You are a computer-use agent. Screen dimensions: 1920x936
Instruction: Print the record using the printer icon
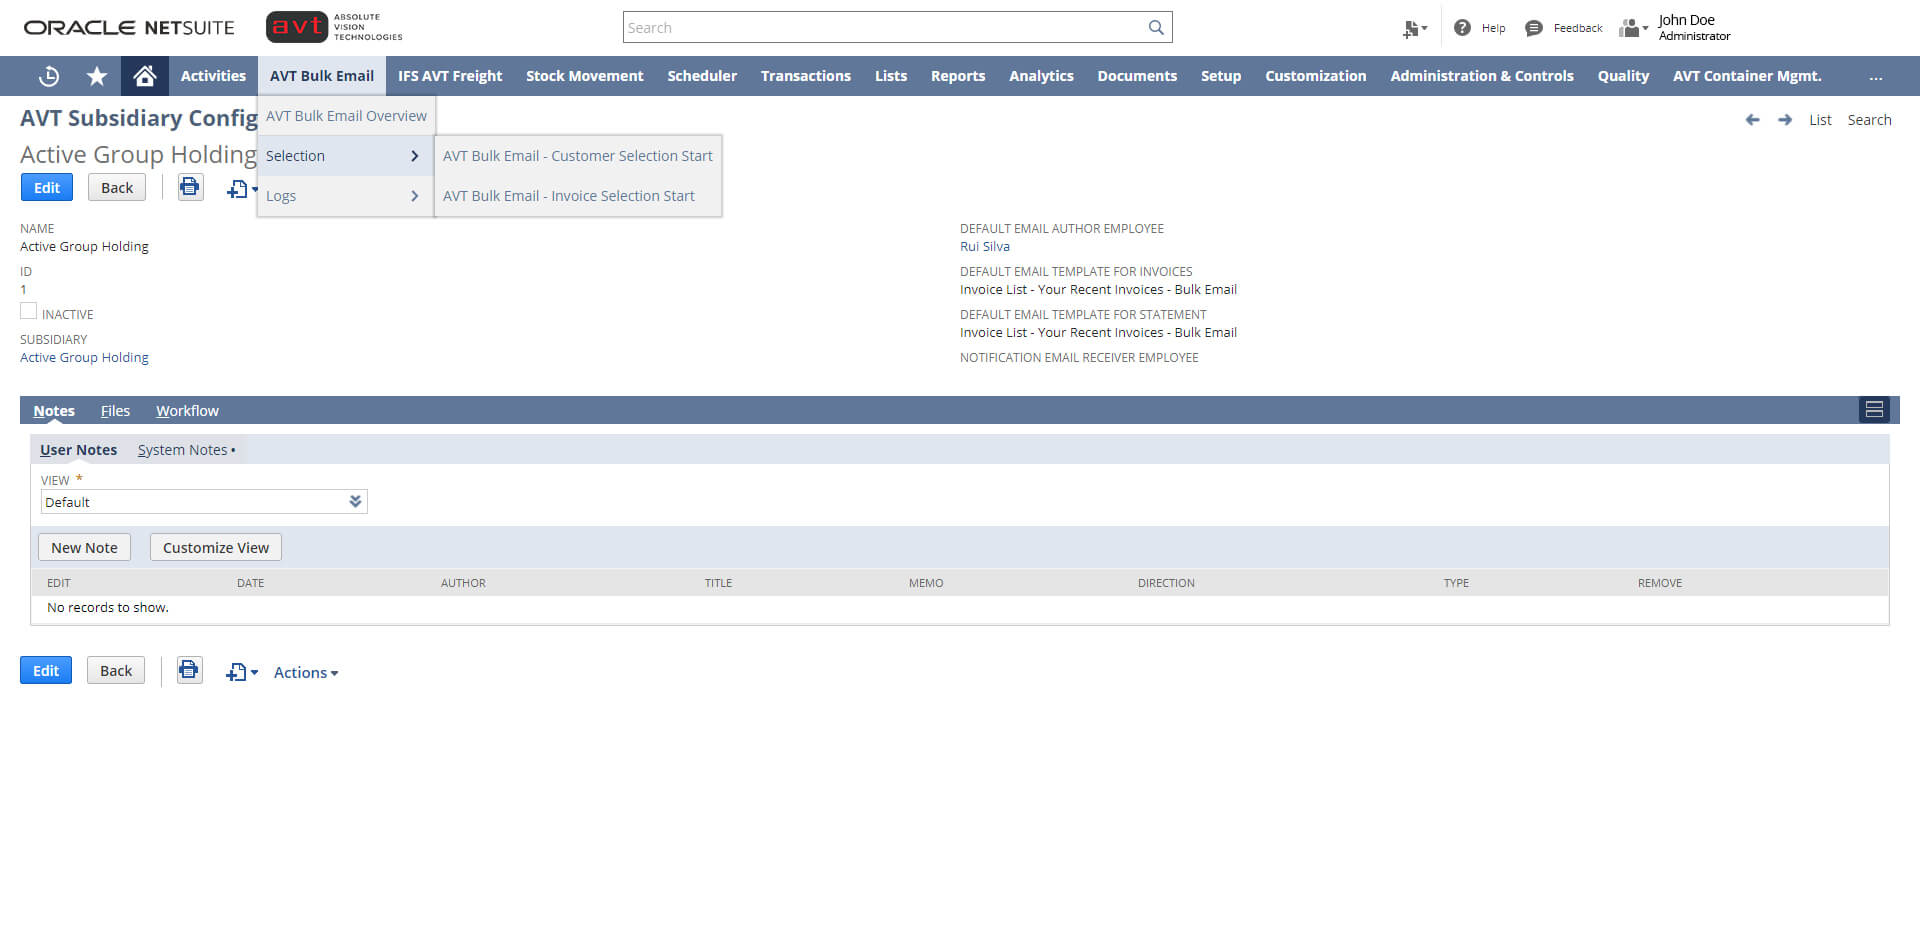pyautogui.click(x=190, y=187)
